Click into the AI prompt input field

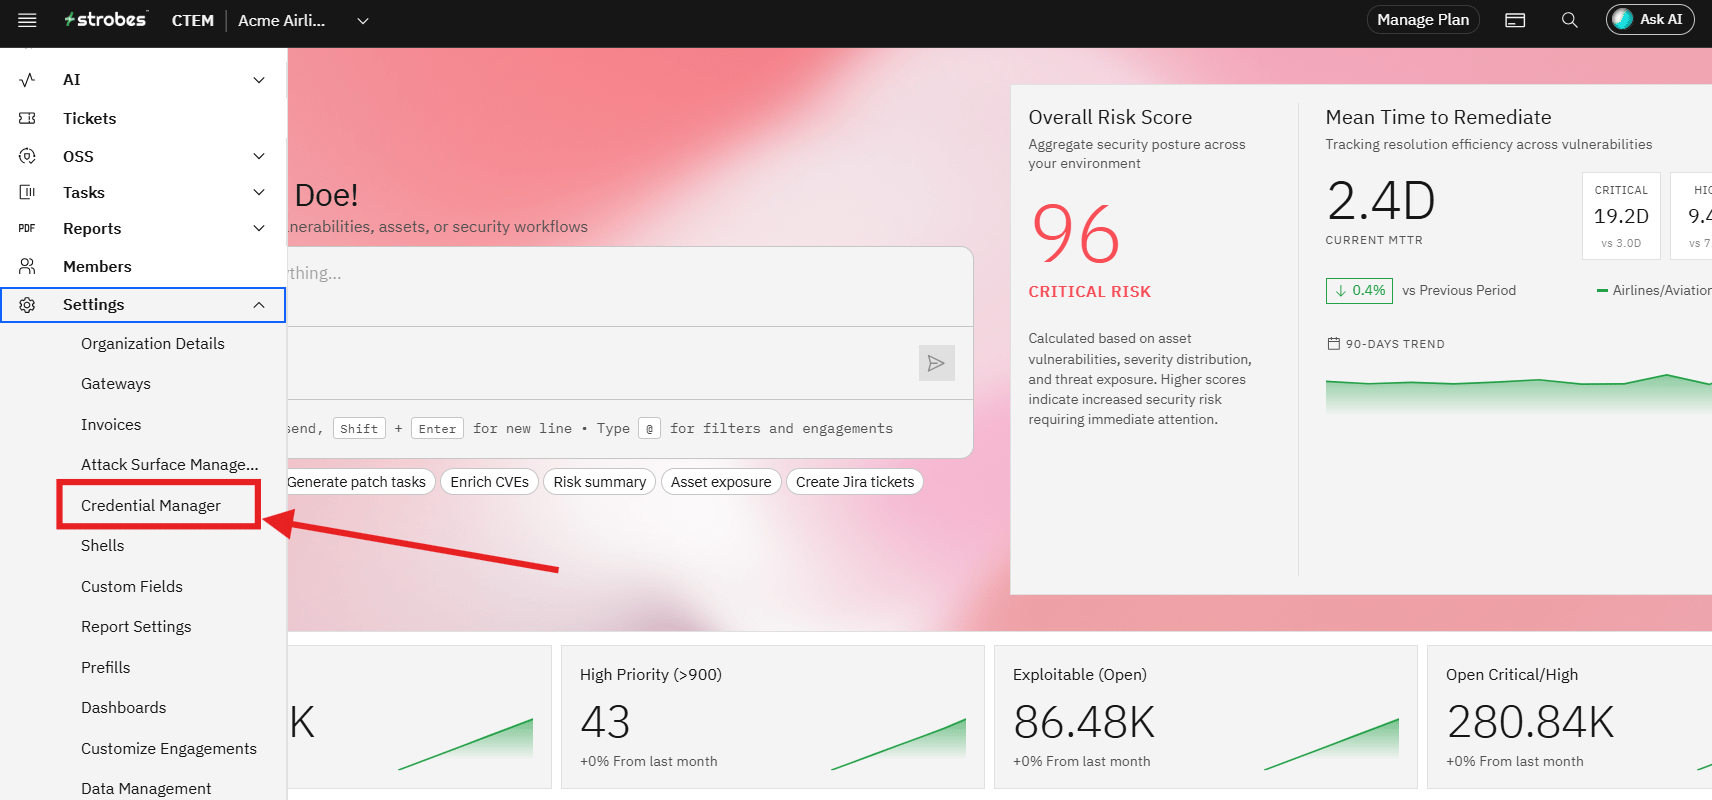(x=630, y=286)
